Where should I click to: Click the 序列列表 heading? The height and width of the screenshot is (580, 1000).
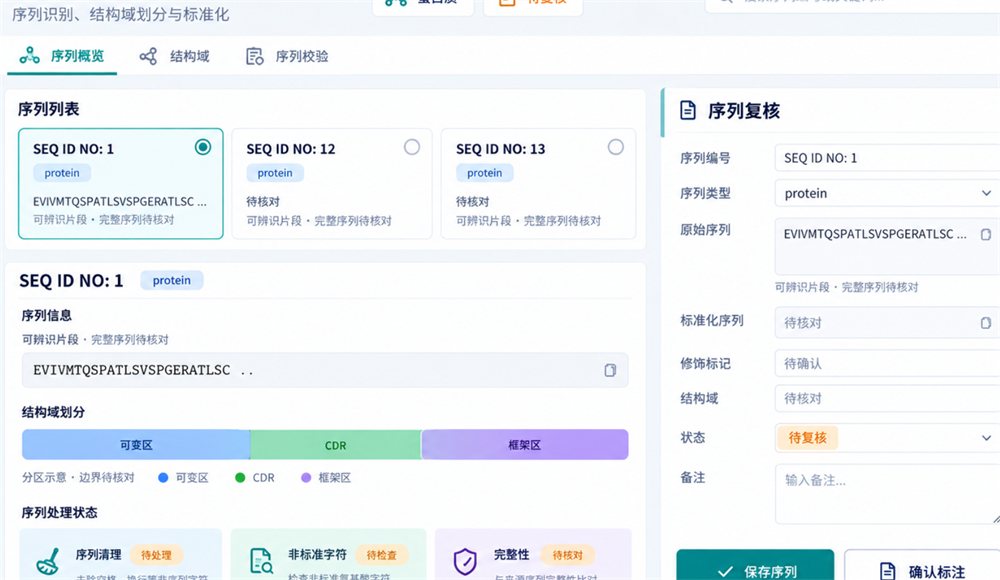tap(48, 109)
